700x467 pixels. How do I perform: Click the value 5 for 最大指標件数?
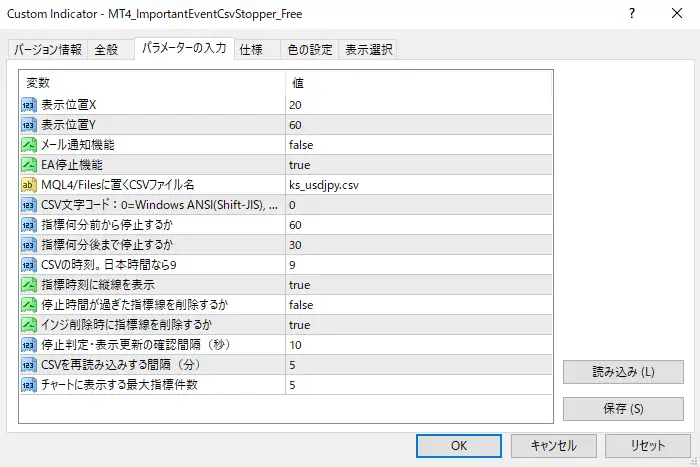[x=292, y=385]
